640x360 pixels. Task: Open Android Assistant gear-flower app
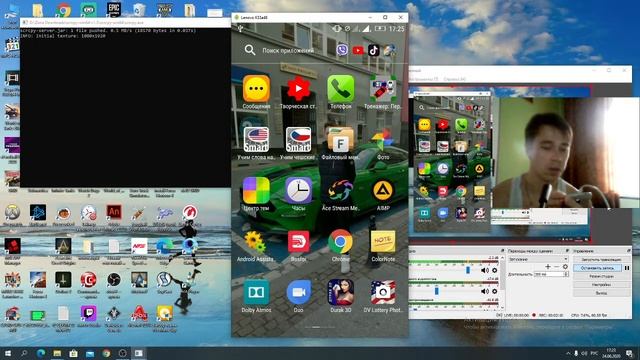(x=256, y=242)
